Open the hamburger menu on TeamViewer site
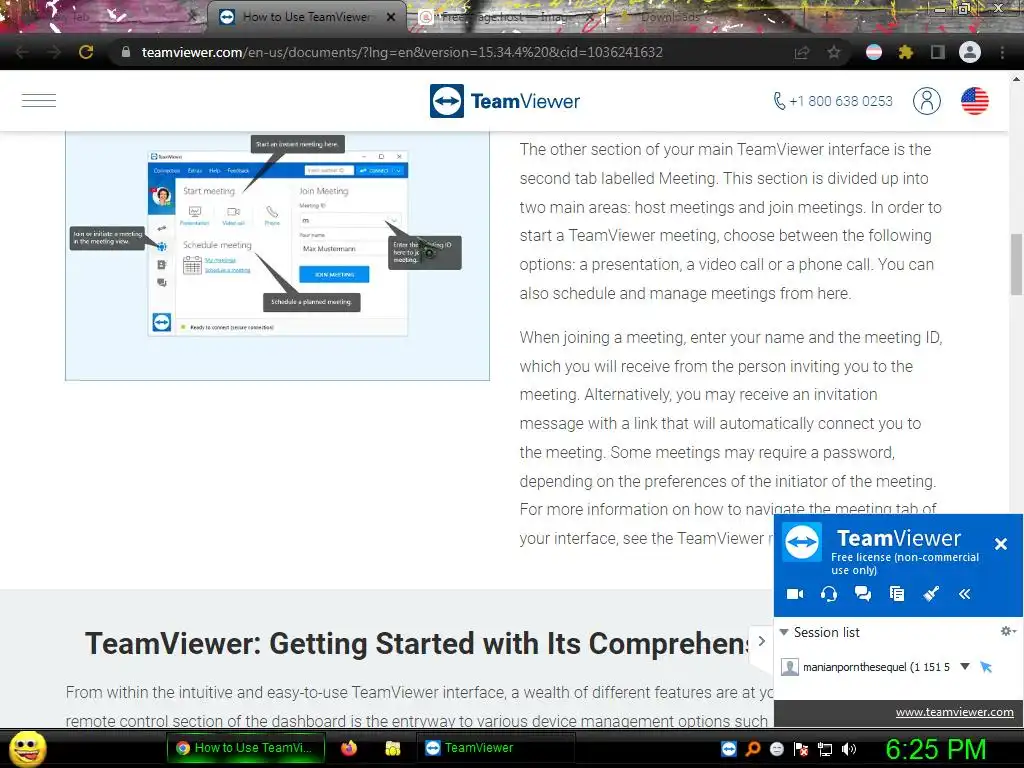Image resolution: width=1024 pixels, height=768 pixels. click(x=39, y=101)
